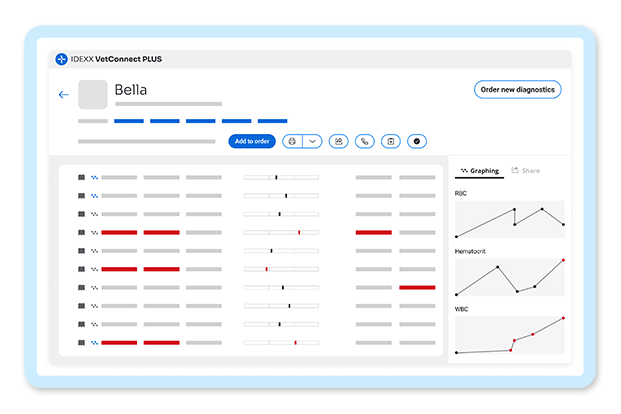Toggle blue graph icon in last result row

pos(94,343)
